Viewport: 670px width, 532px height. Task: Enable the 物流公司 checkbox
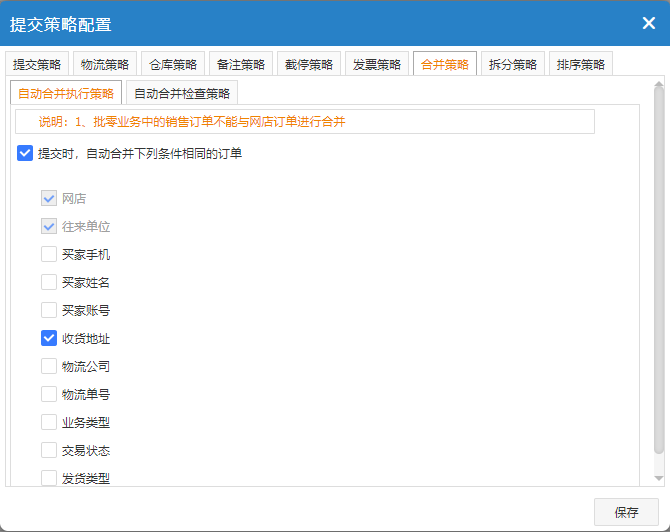(x=49, y=366)
